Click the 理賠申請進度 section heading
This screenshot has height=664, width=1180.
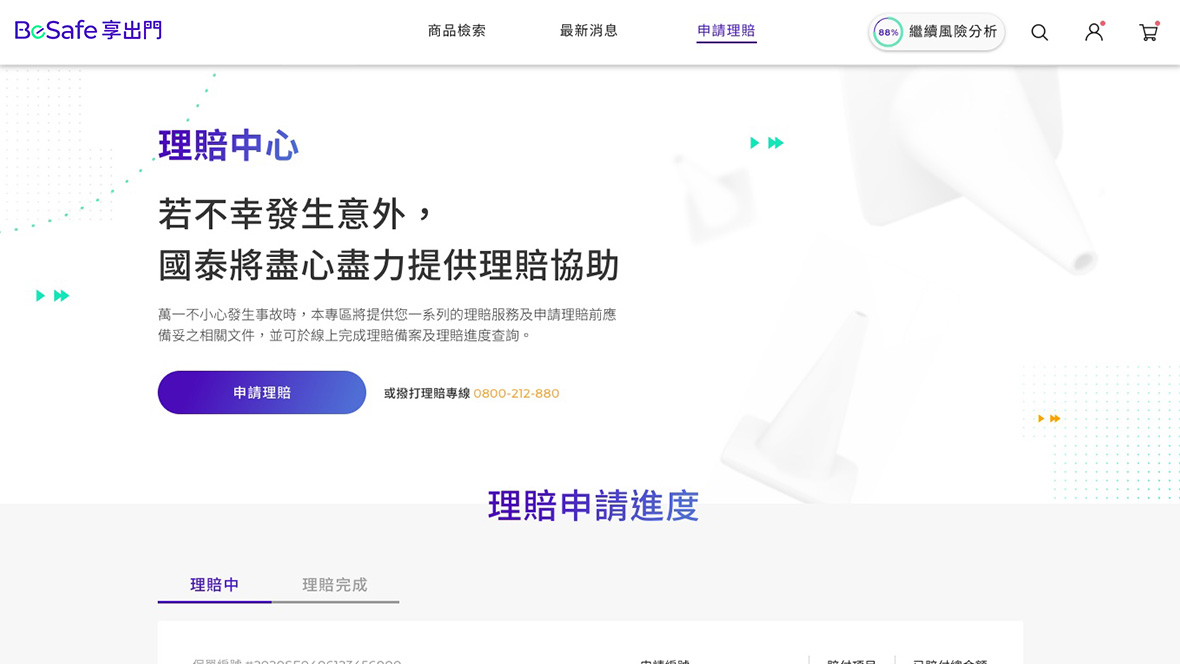593,506
